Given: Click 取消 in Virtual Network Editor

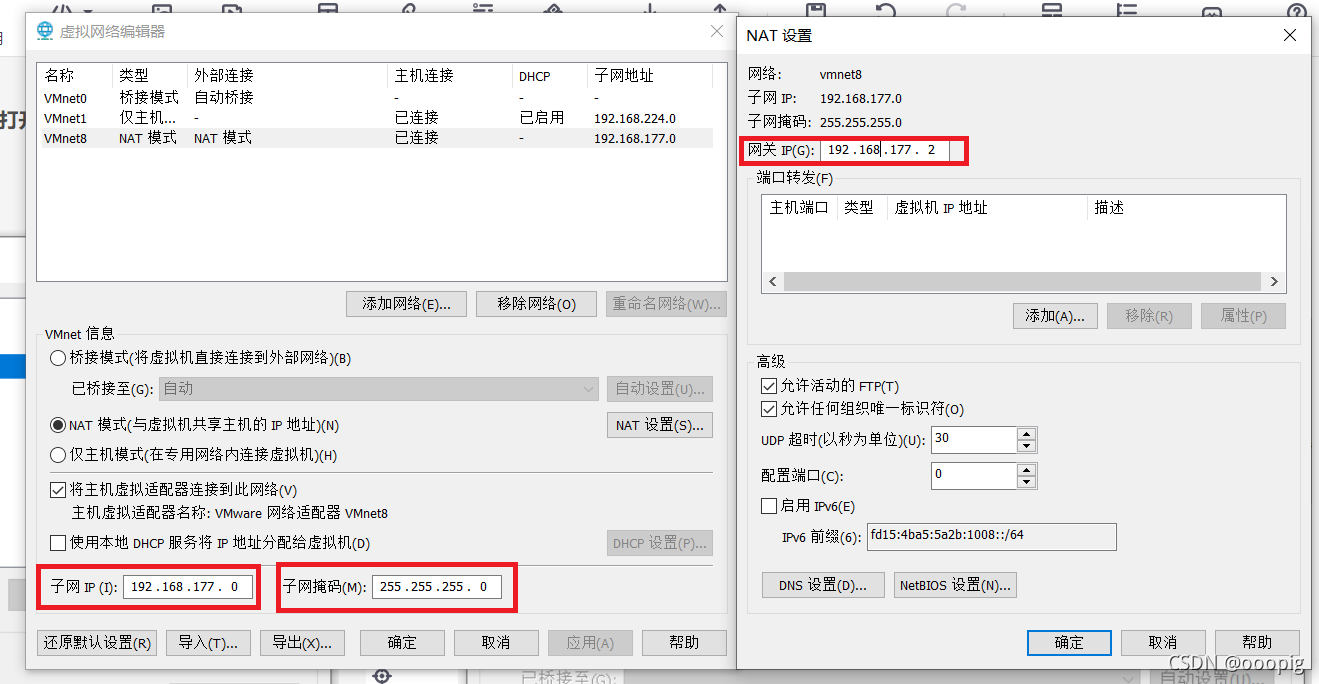Looking at the screenshot, I should point(496,642).
